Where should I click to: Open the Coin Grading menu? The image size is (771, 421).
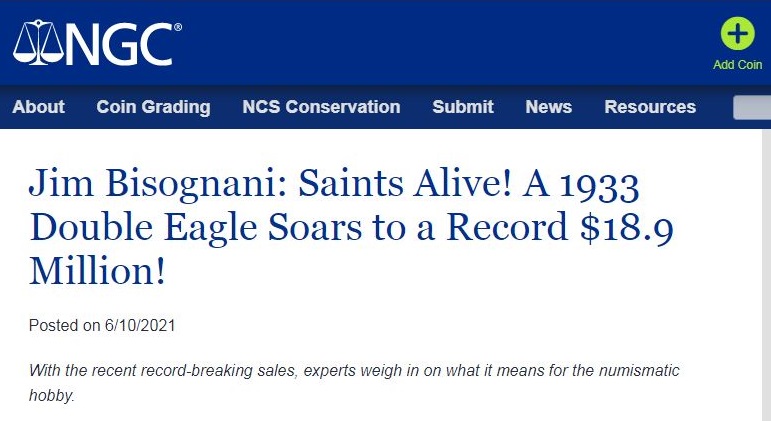pyautogui.click(x=153, y=107)
